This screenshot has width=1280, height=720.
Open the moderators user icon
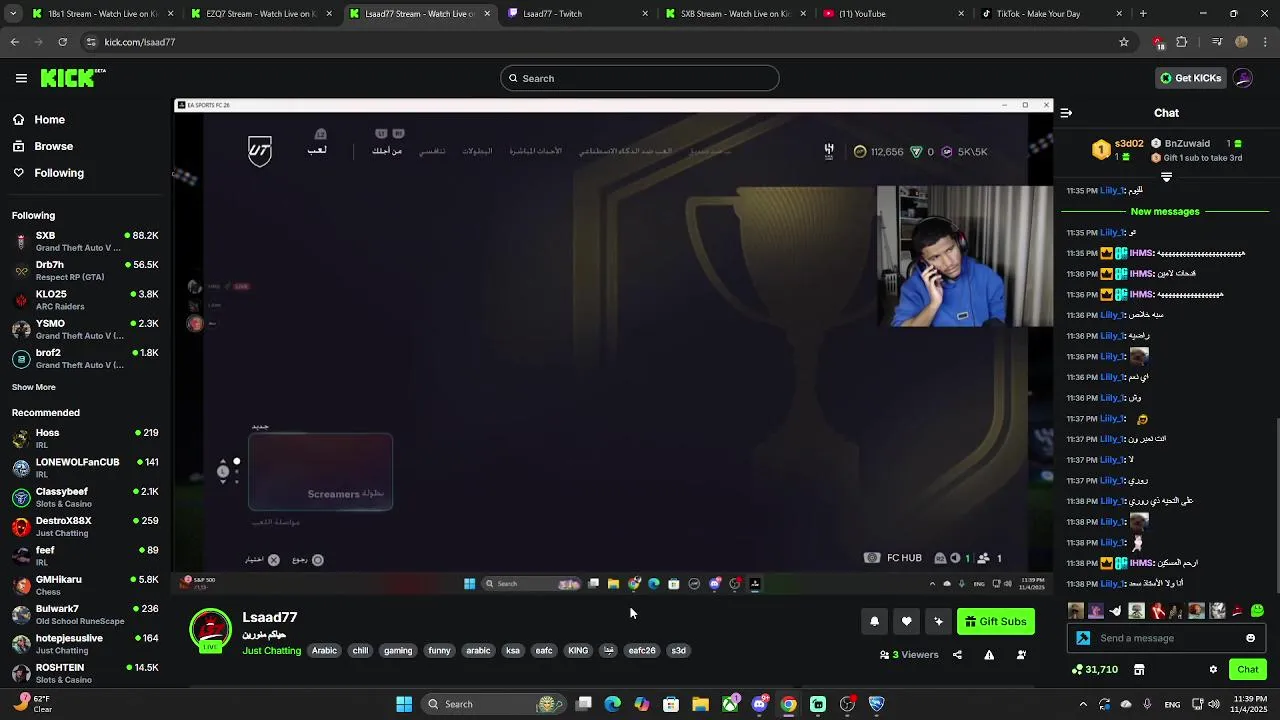tap(1021, 655)
